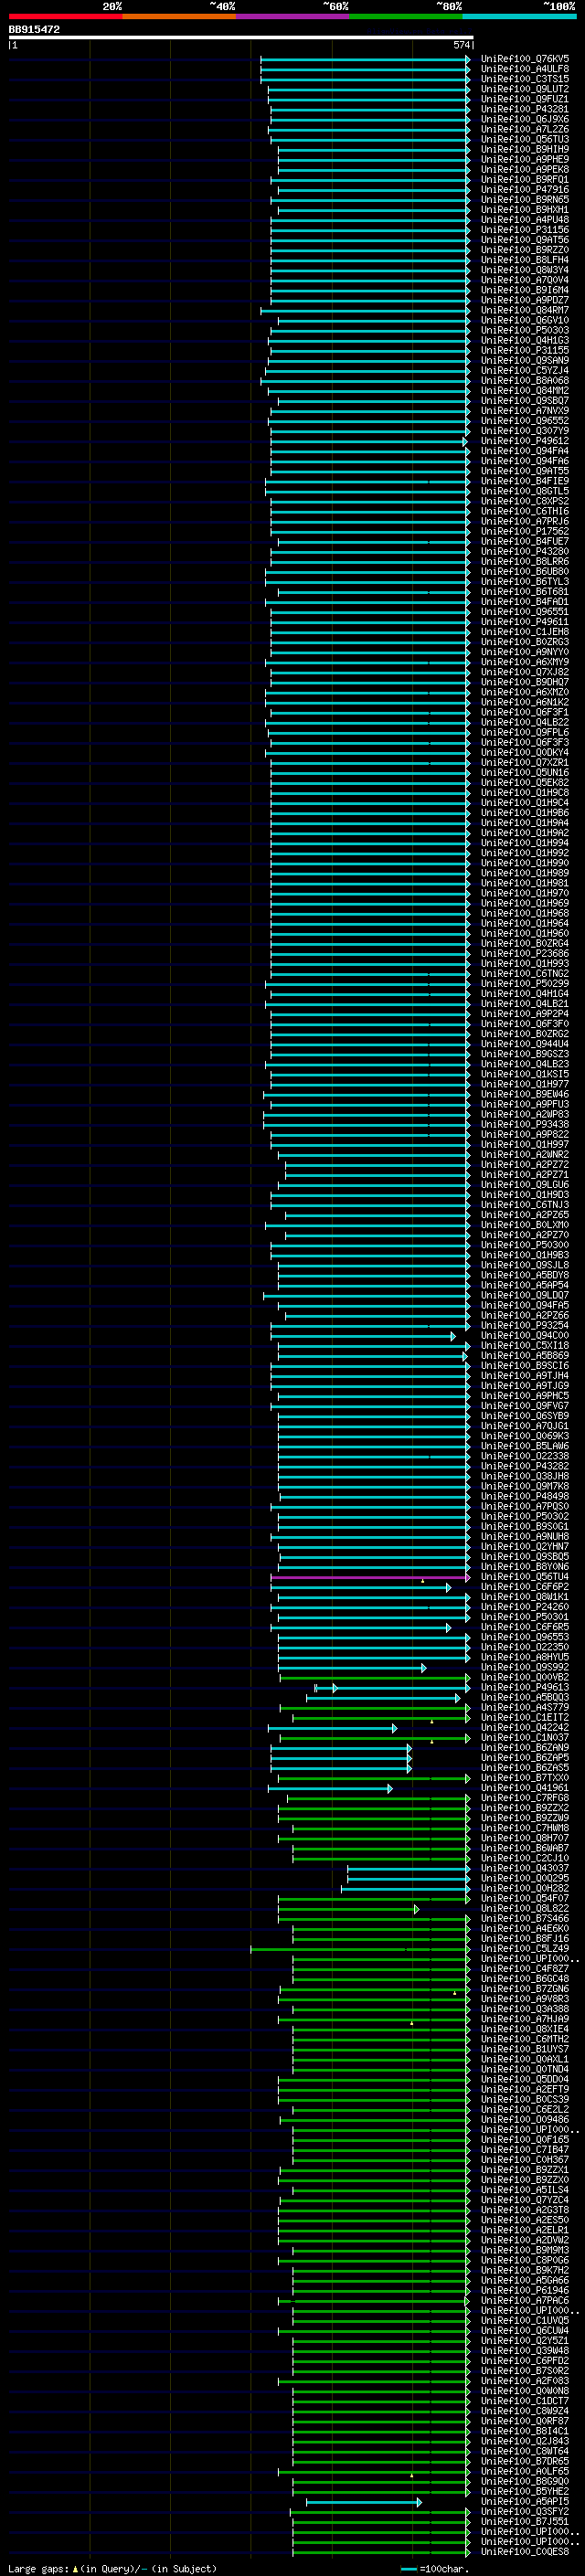The image size is (585, 2576).
Task: Select hit label UniRef100_P43282
Action: pyautogui.click(x=525, y=1466)
